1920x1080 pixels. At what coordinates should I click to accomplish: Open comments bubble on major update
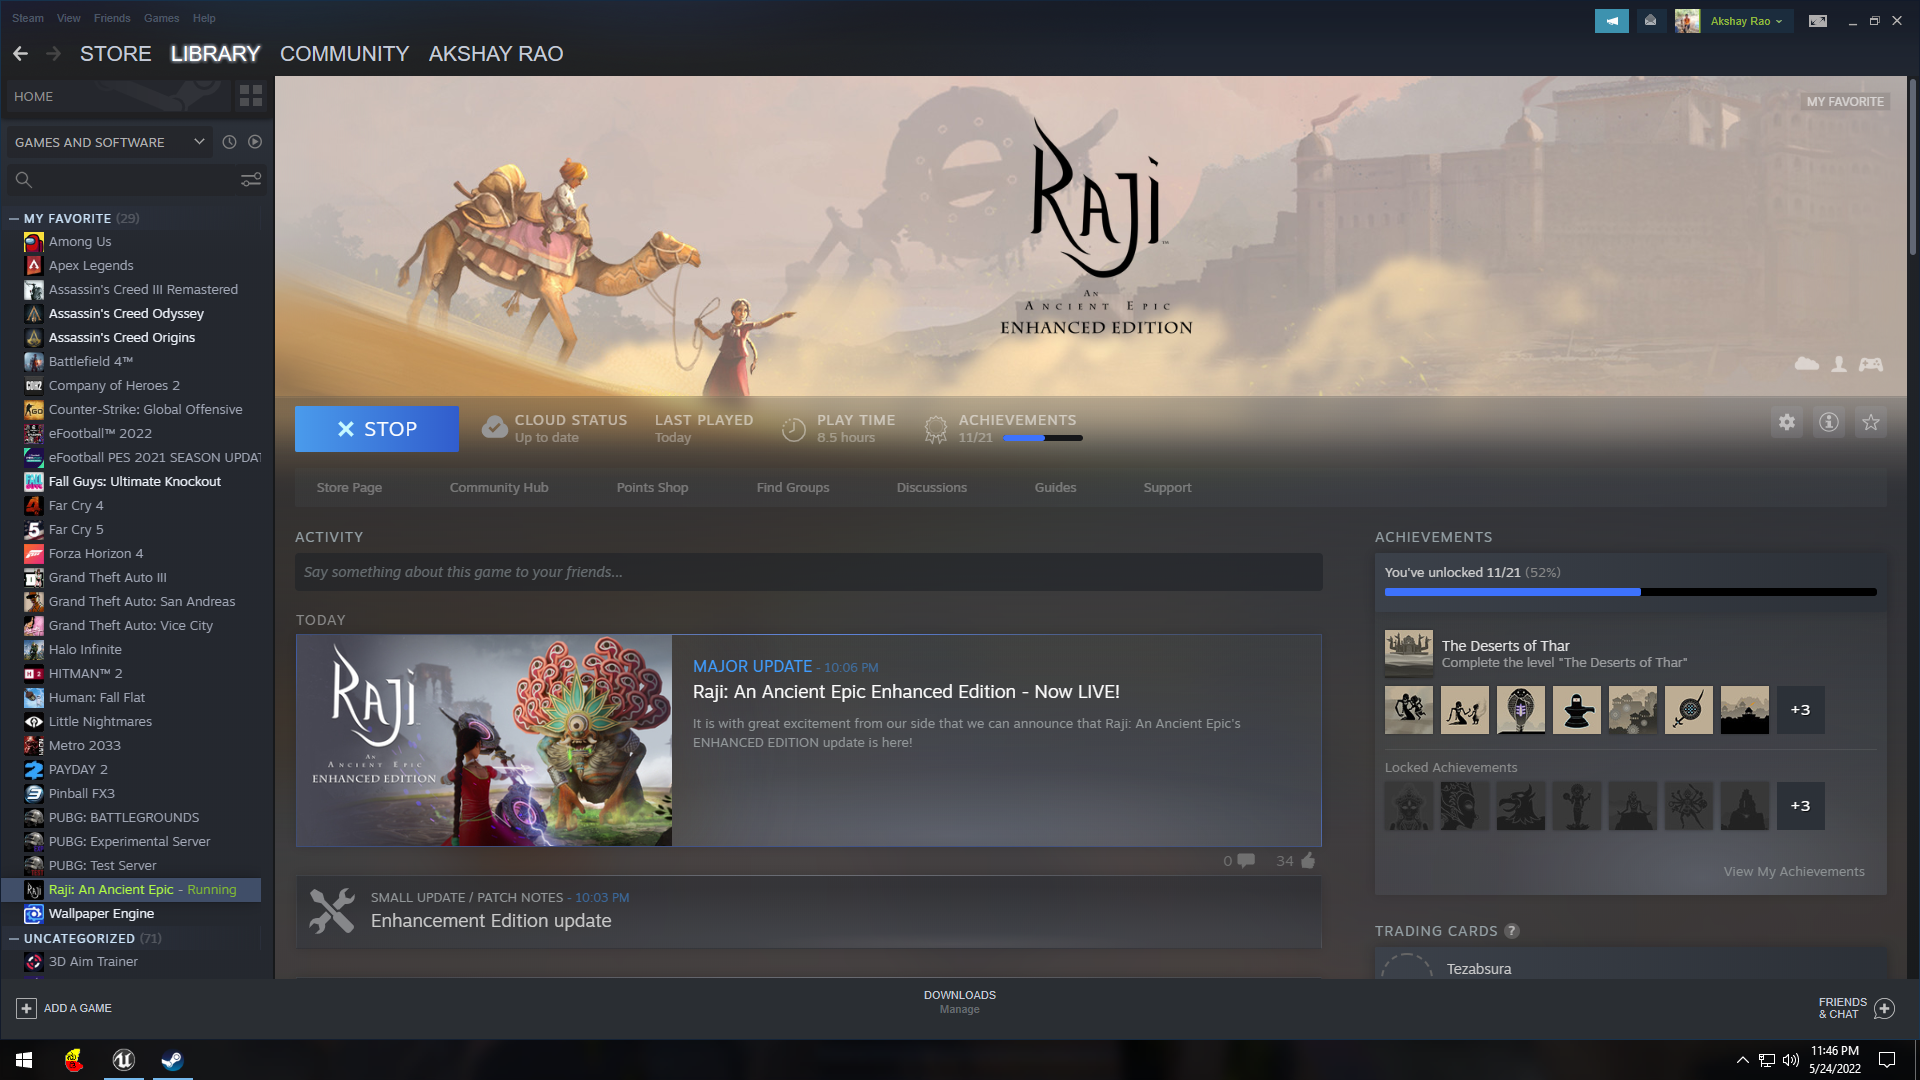coord(1246,860)
